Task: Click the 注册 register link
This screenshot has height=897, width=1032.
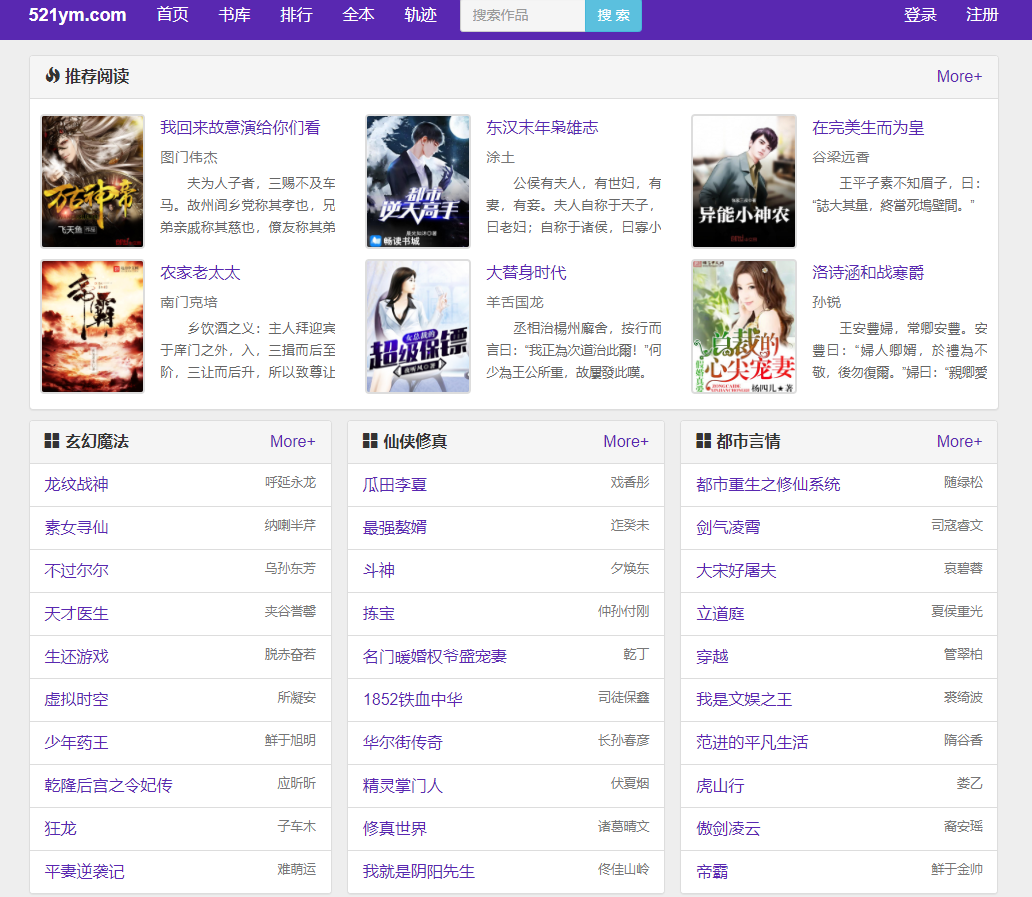Action: pyautogui.click(x=982, y=14)
